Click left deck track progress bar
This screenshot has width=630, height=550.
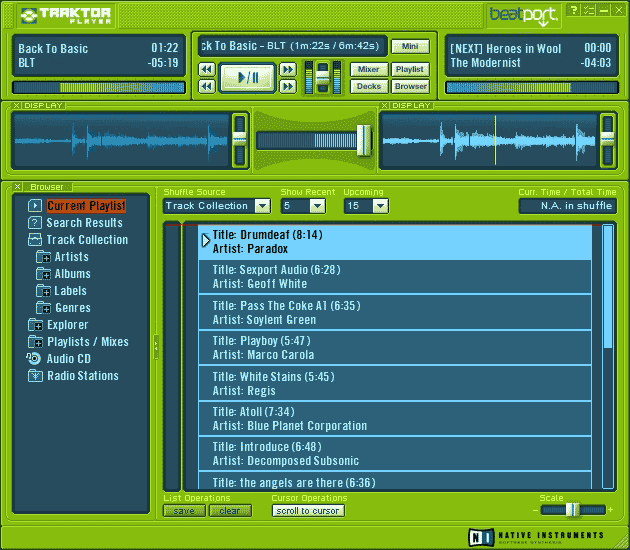(x=99, y=87)
